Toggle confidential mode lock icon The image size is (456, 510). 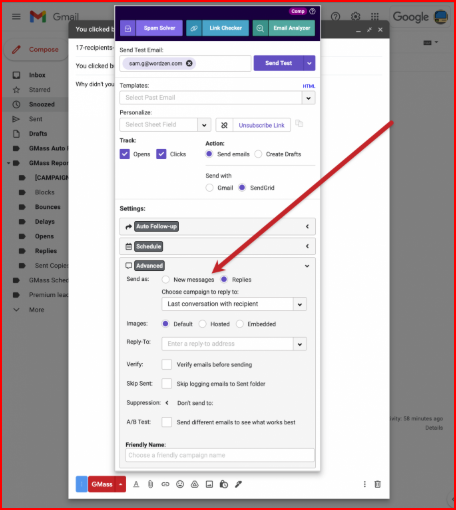pyautogui.click(x=224, y=484)
